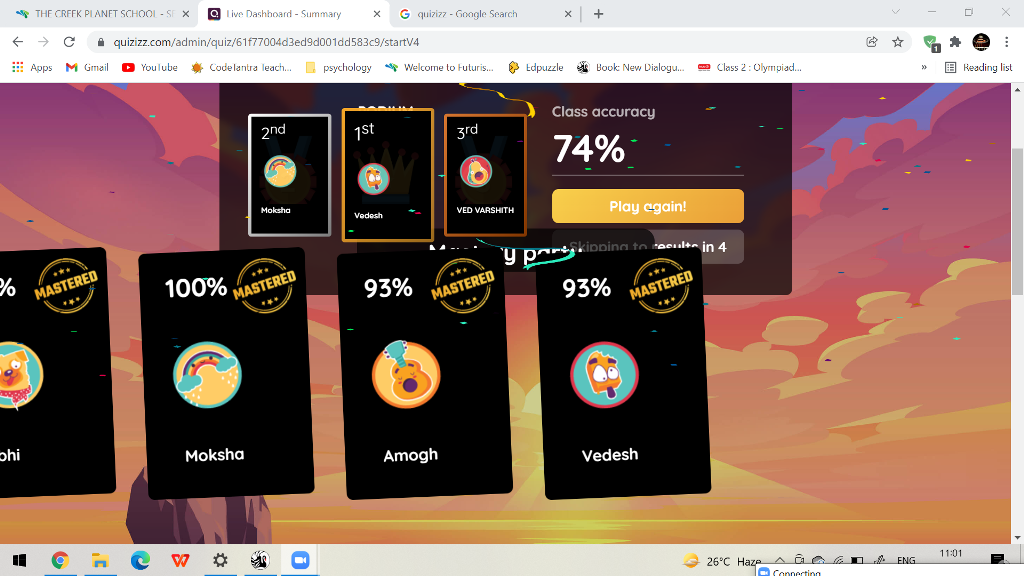Select Amogh's guitar avatar icon
Screen dimensions: 1024x576
406,375
